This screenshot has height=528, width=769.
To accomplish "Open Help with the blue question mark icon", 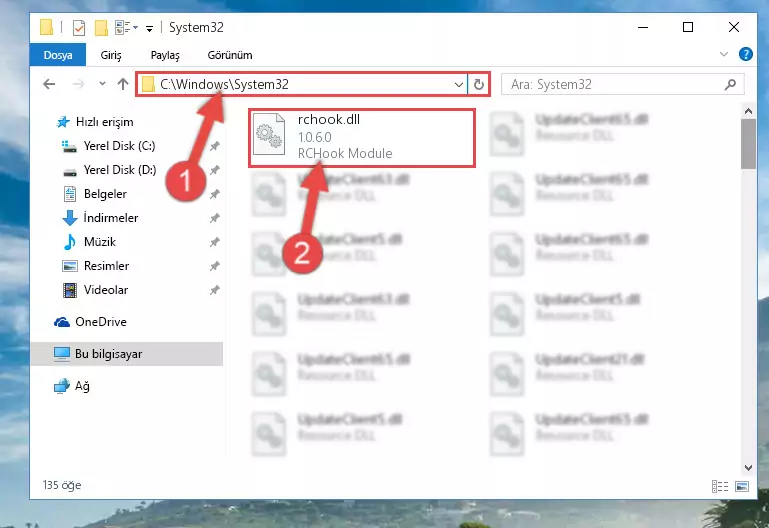I will point(745,54).
